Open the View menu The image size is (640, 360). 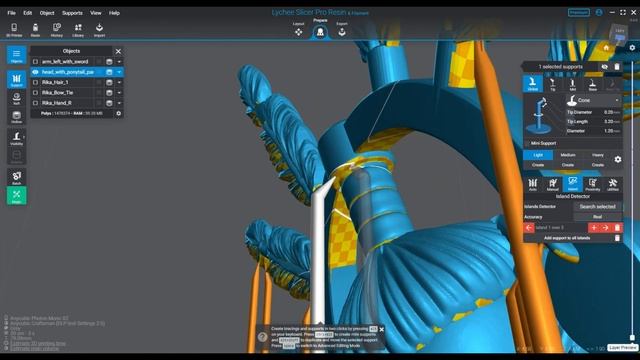coord(96,13)
